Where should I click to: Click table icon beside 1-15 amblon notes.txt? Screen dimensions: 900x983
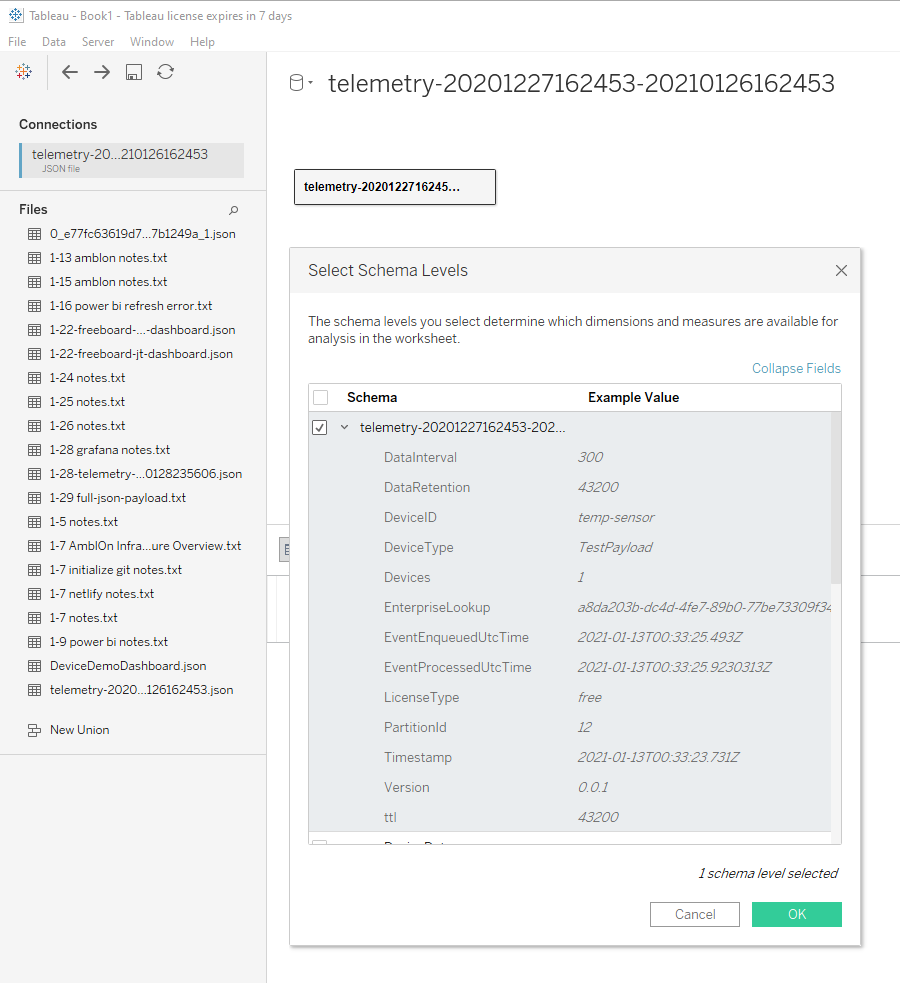[x=34, y=282]
